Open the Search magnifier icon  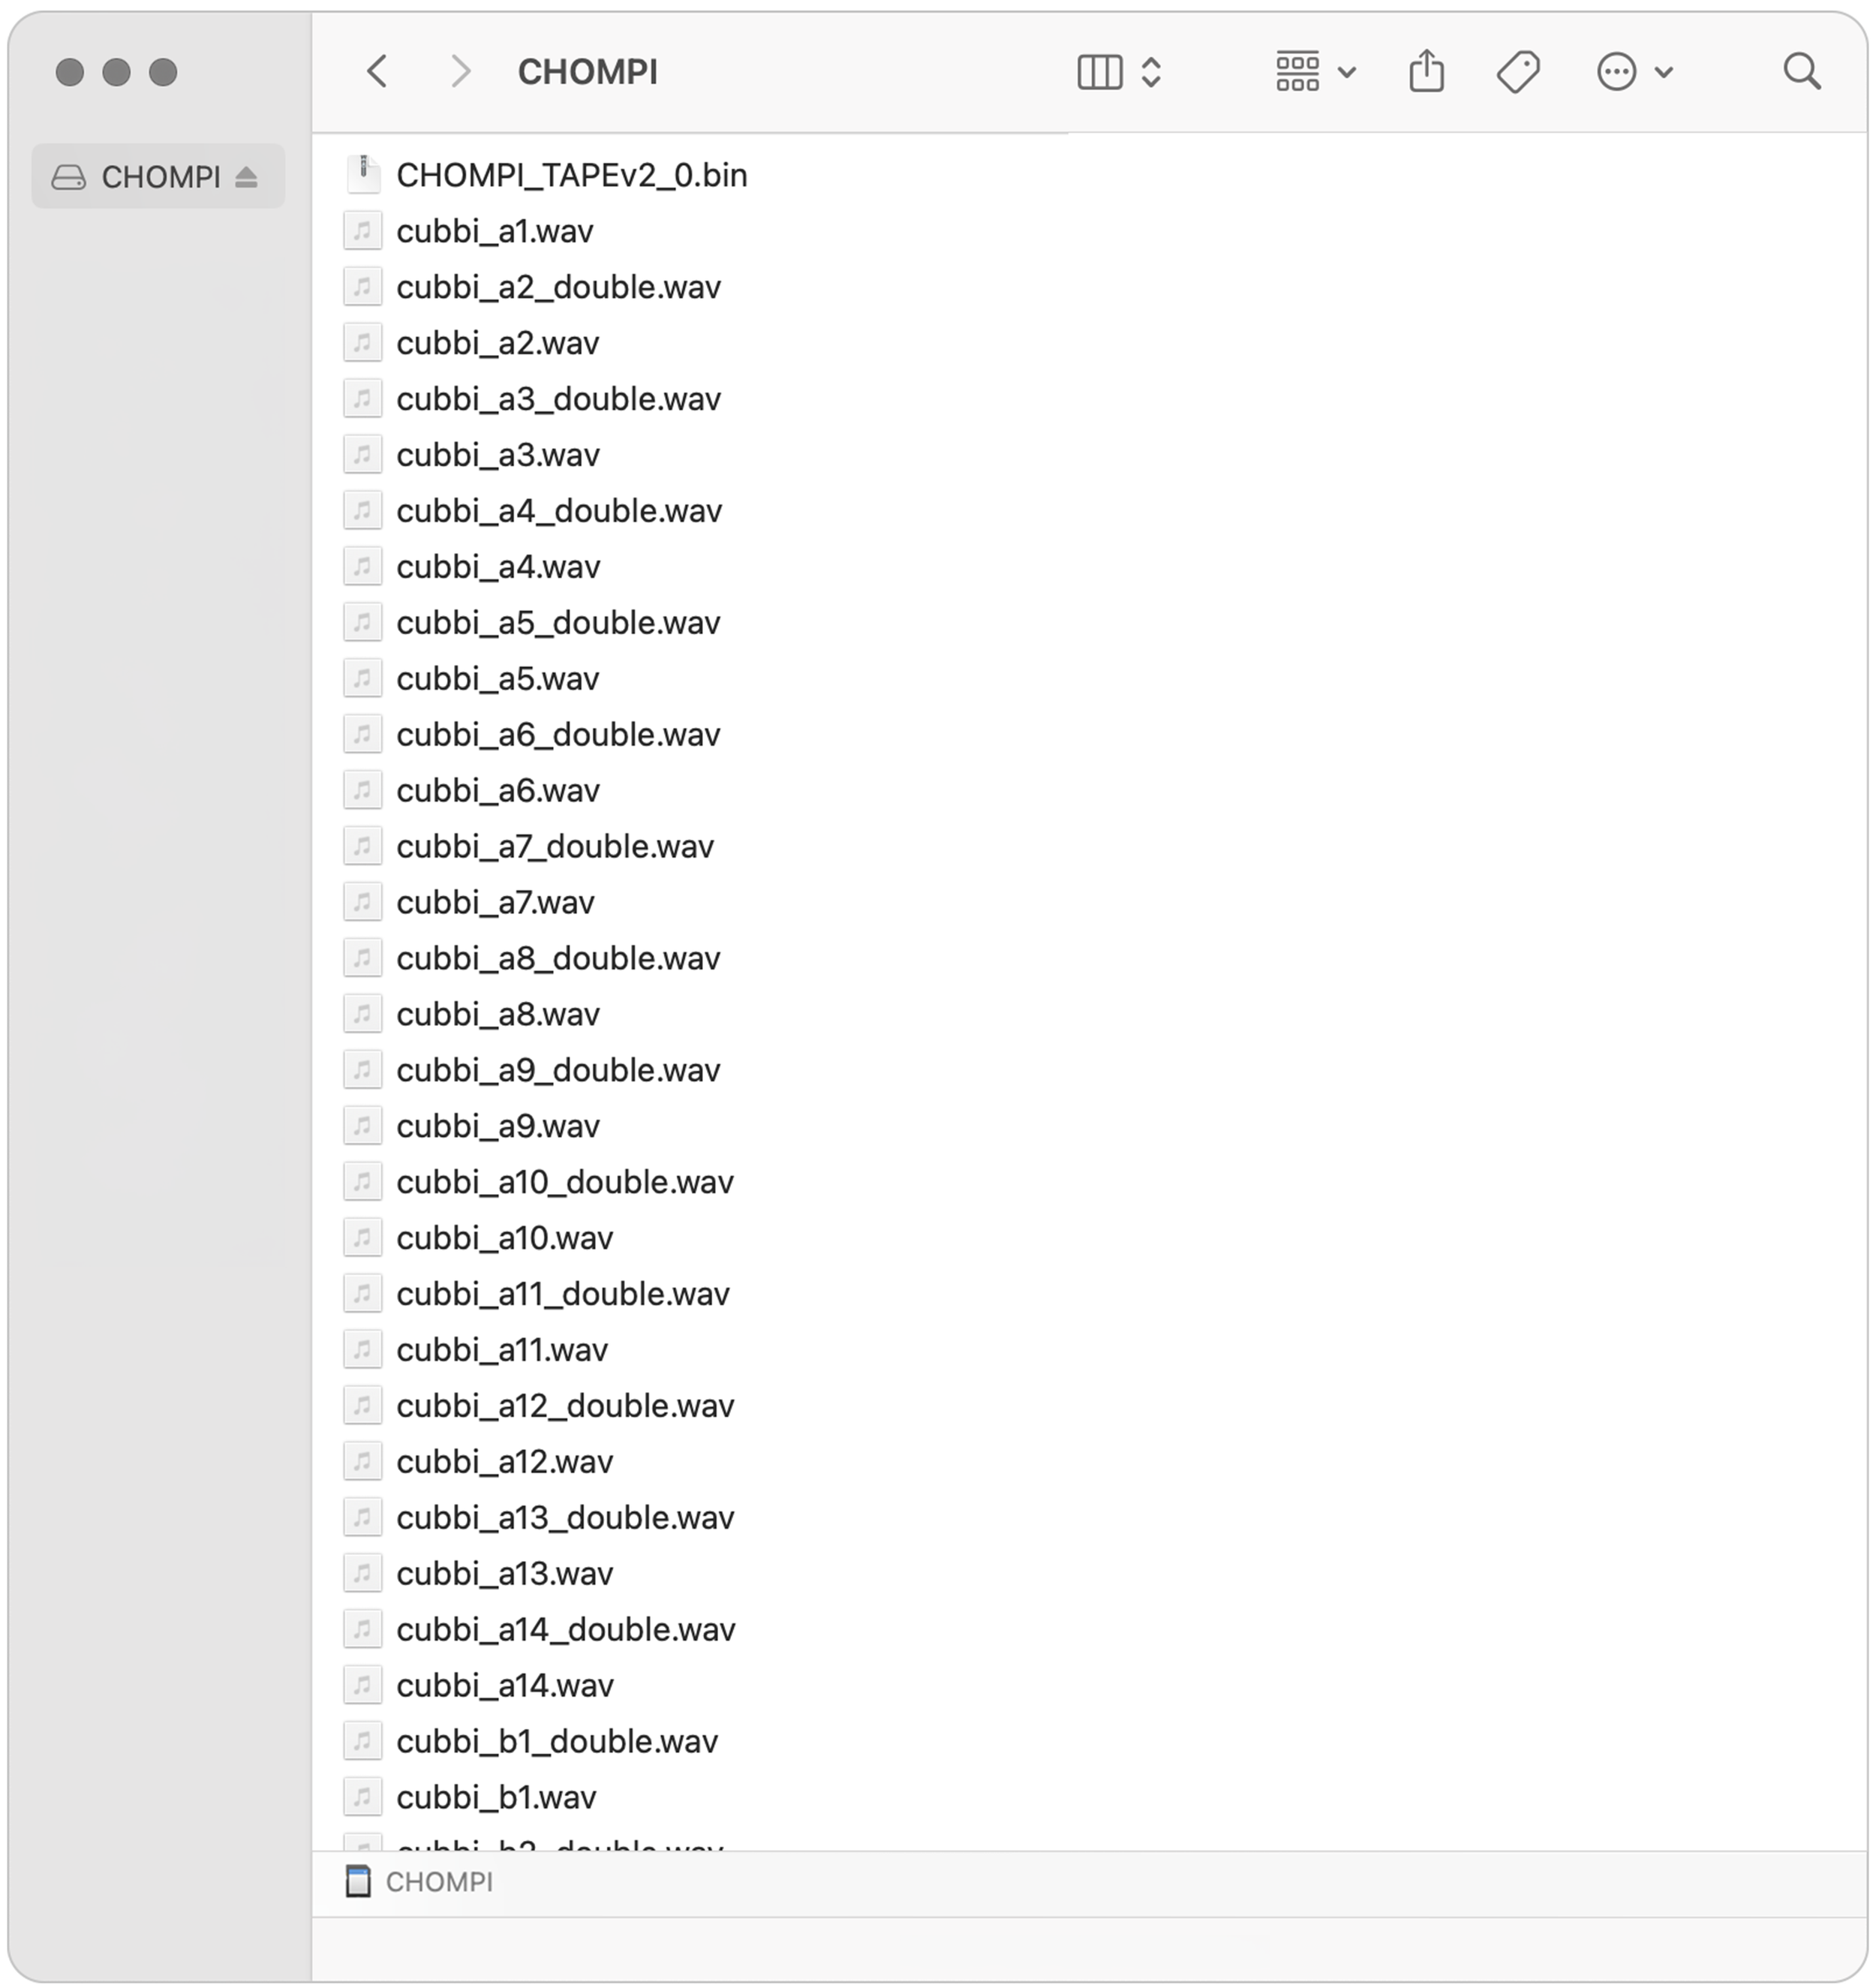[1801, 71]
